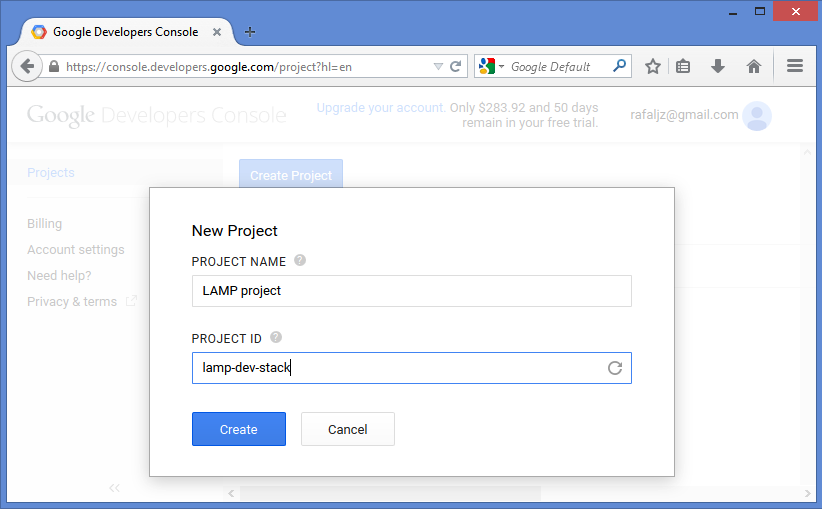This screenshot has height=509, width=822.
Task: Click the Cancel button
Action: pyautogui.click(x=348, y=429)
